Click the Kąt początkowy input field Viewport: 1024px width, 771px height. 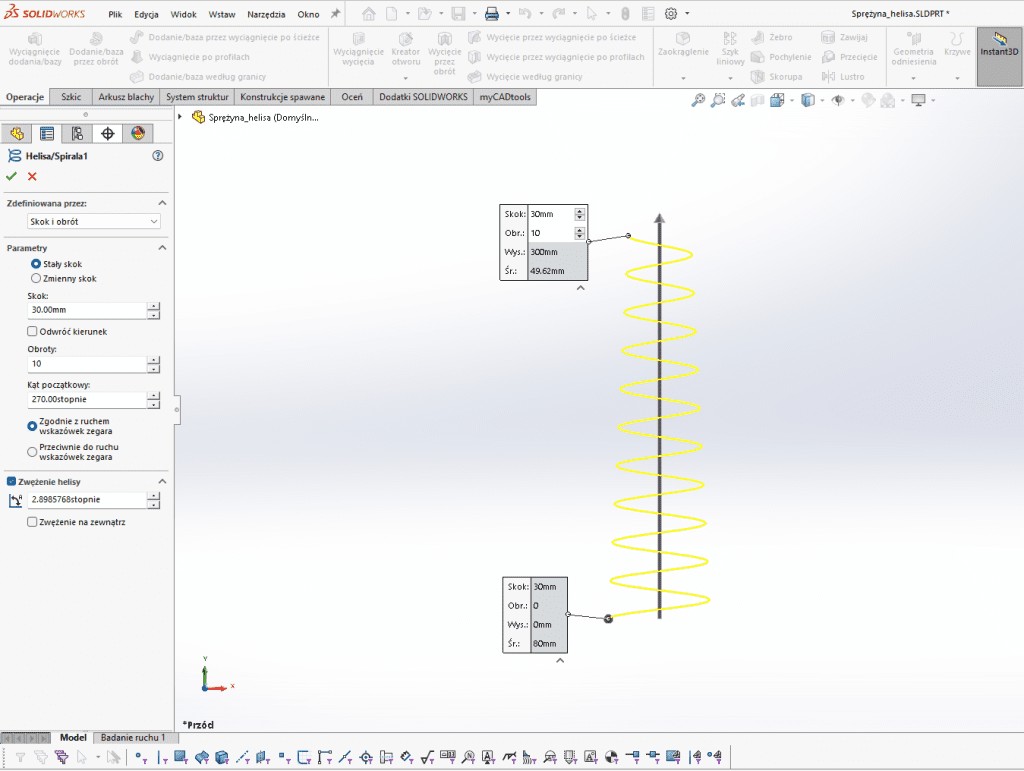click(86, 400)
